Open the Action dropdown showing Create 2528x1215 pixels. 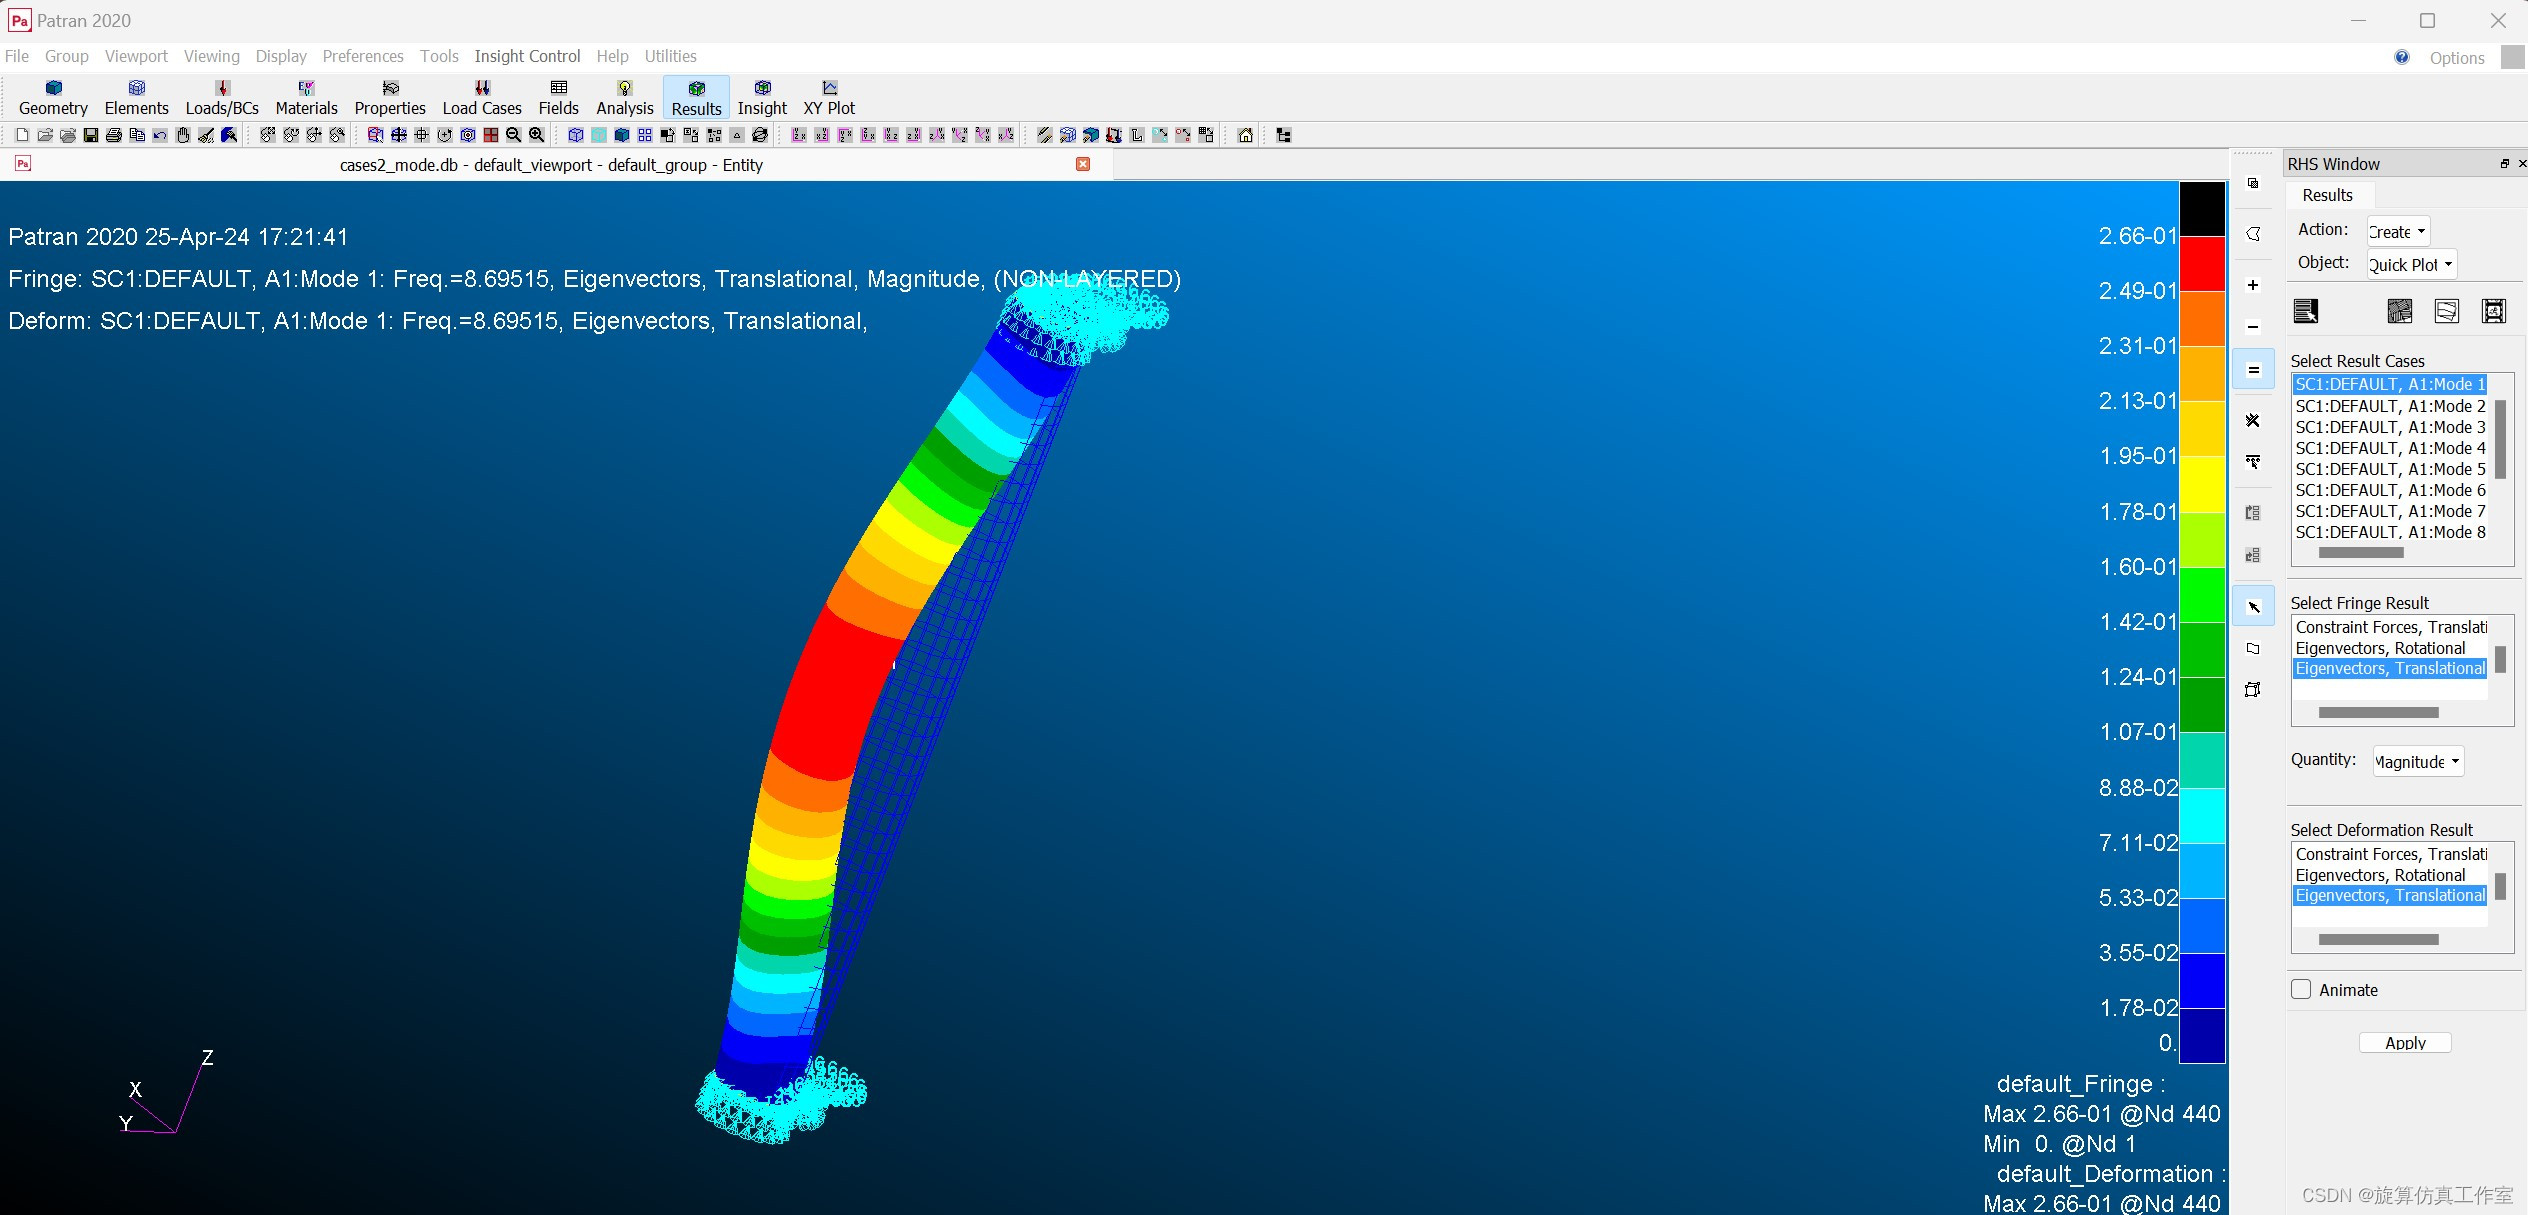(2397, 232)
